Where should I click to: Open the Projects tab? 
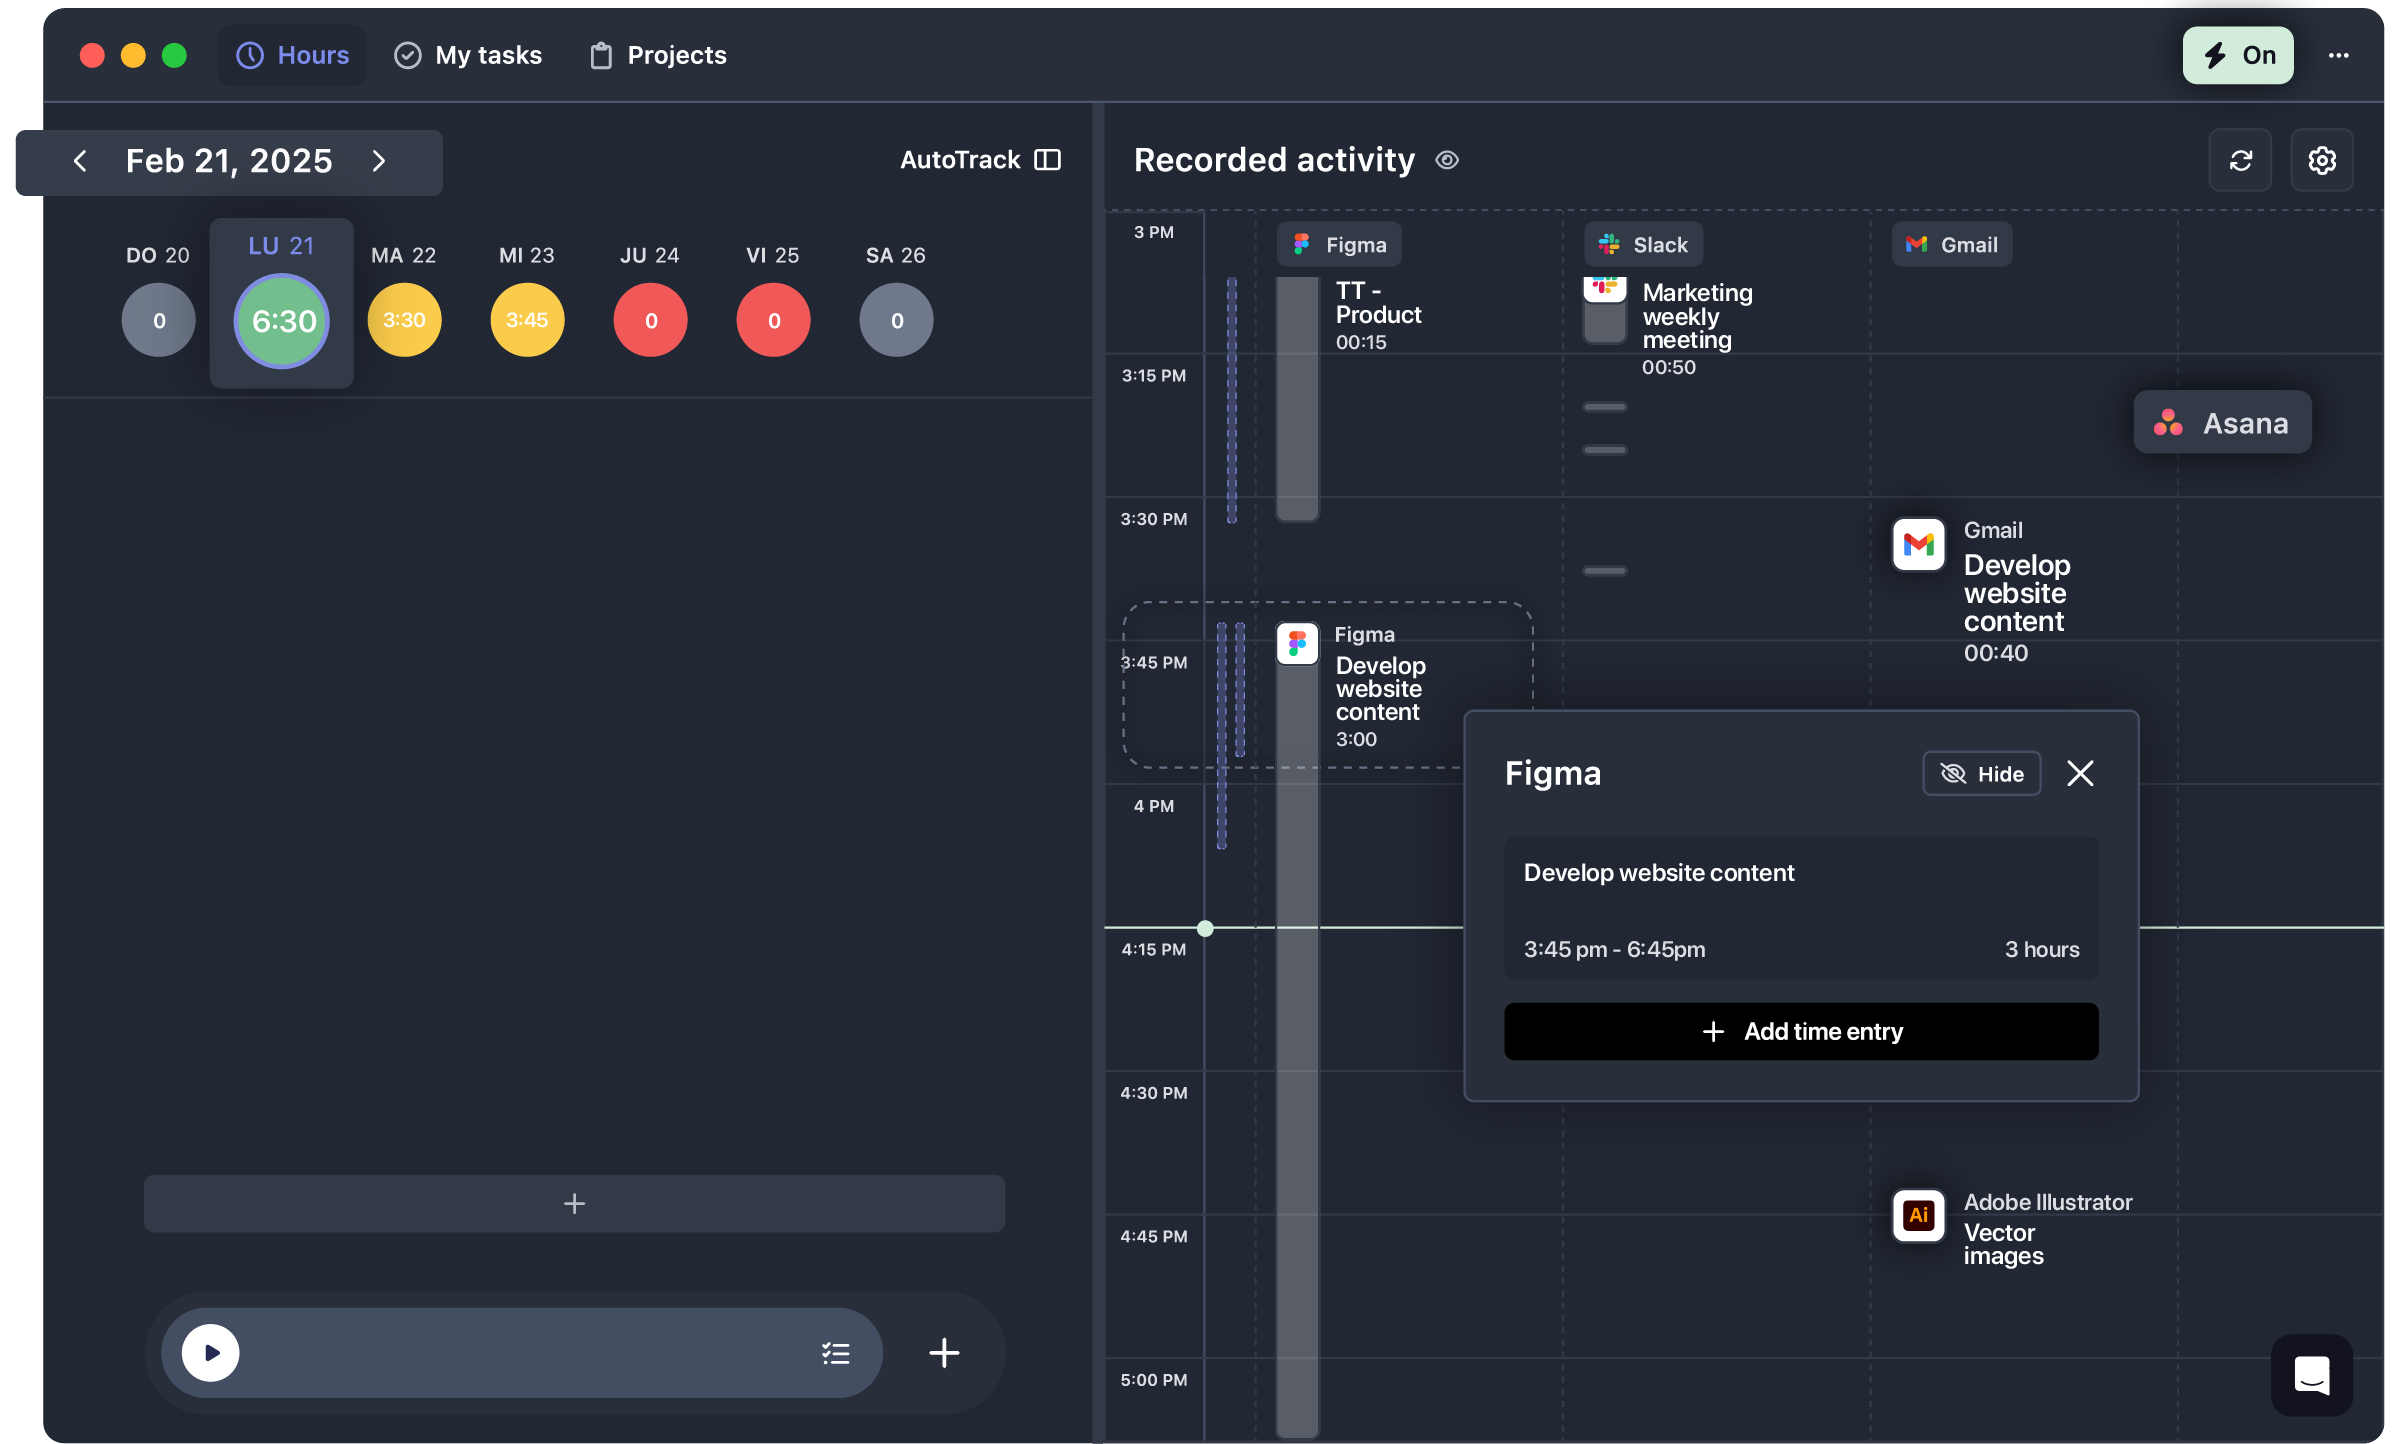658,56
